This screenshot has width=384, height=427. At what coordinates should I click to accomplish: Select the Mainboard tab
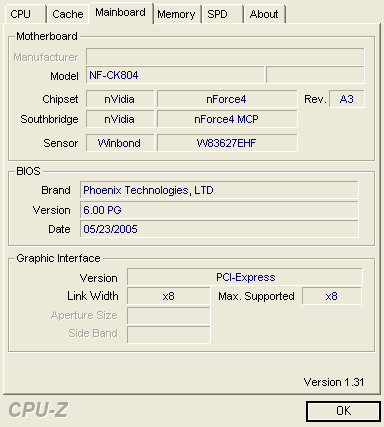[x=121, y=13]
